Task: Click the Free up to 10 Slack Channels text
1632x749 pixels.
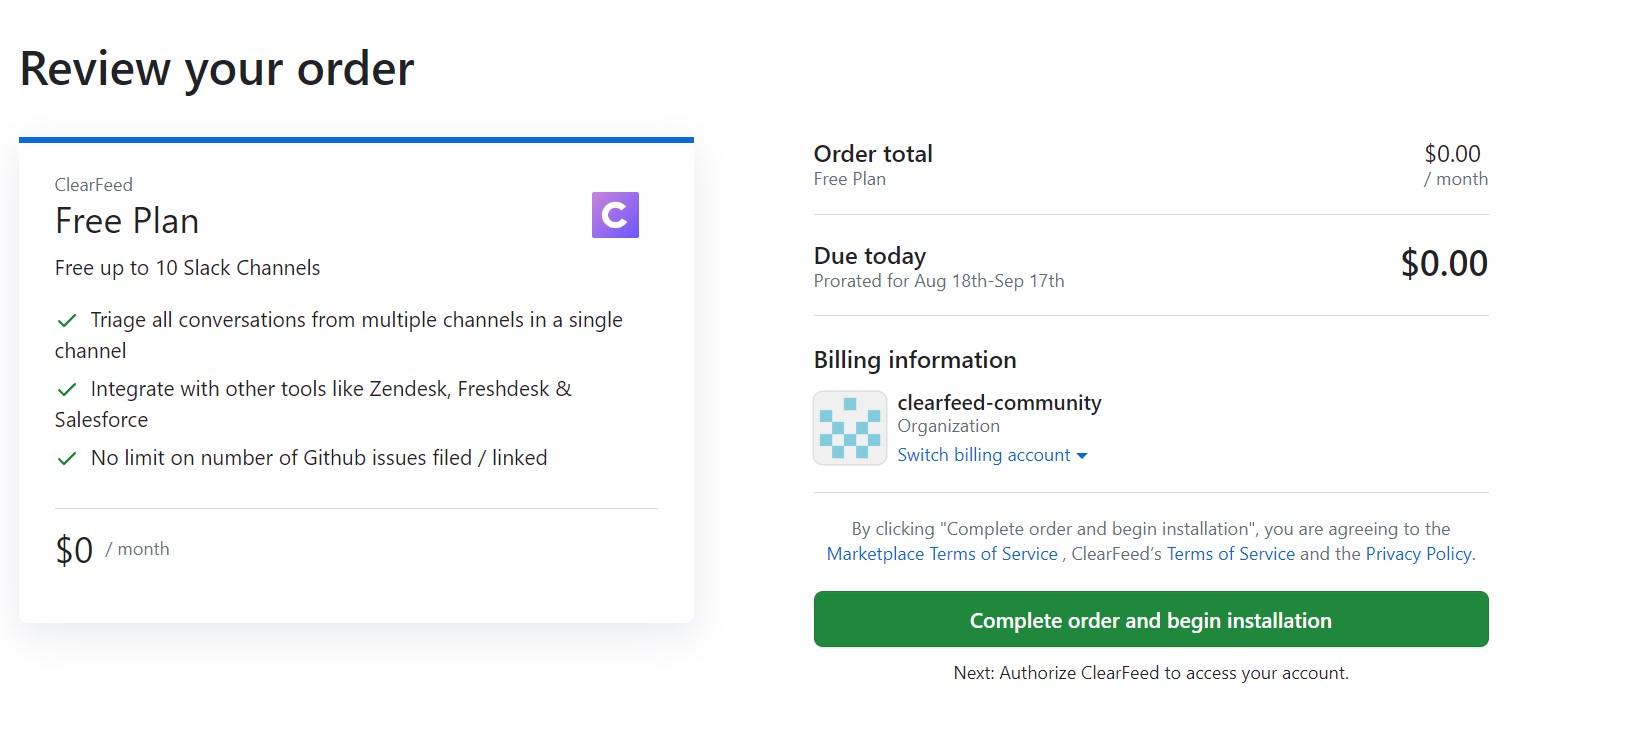Action: point(188,268)
